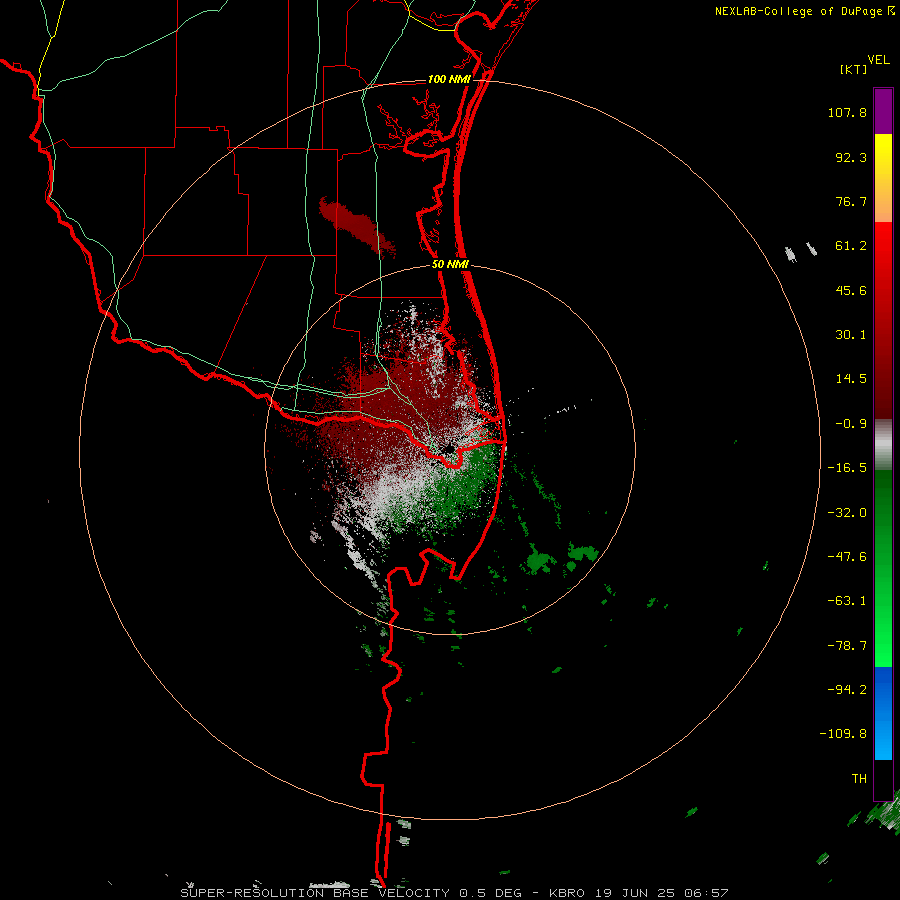Click the 76.7 velocity scale value
900x900 pixels.
[x=851, y=201]
